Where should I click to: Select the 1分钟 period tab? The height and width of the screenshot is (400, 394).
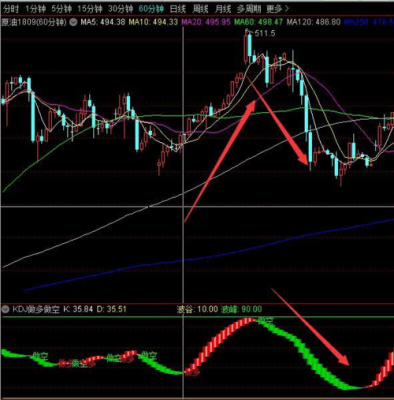36,9
